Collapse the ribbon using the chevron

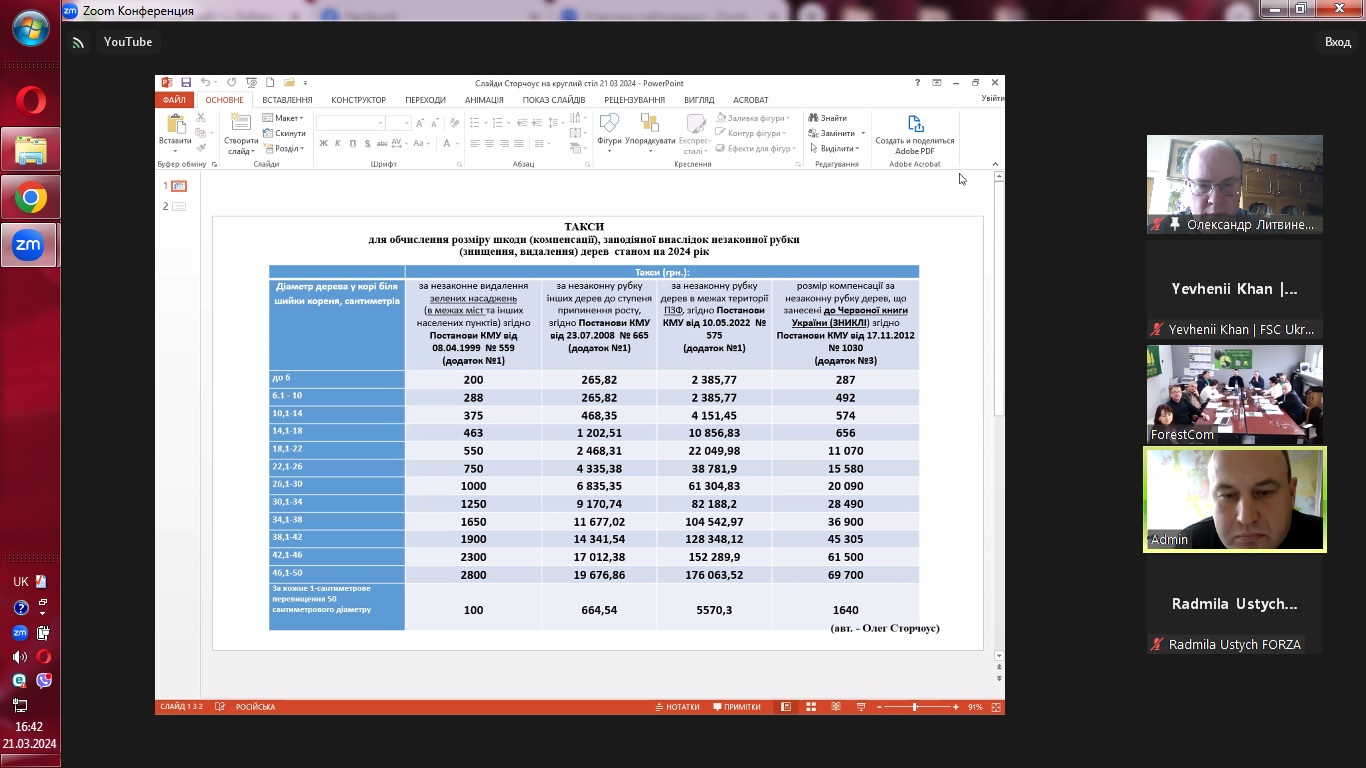pos(995,164)
